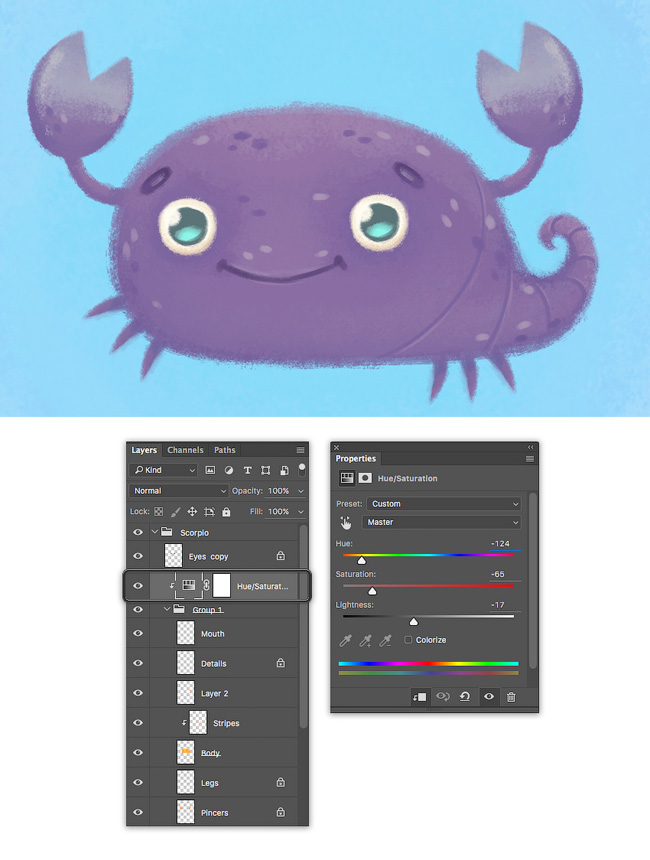Switch to the Channels tab
Viewport: 650px width, 860px height.
(185, 450)
